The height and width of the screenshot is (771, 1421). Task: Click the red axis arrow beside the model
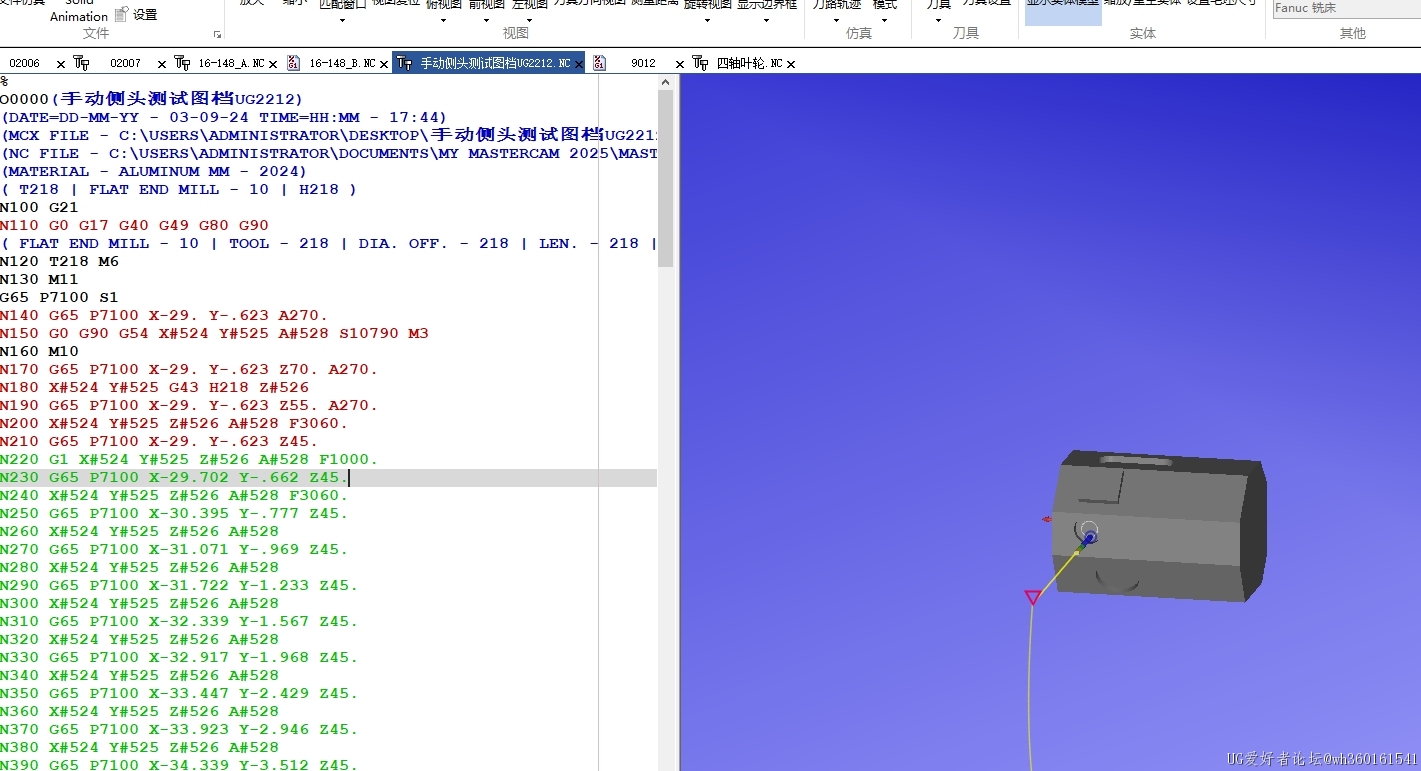coord(1046,519)
